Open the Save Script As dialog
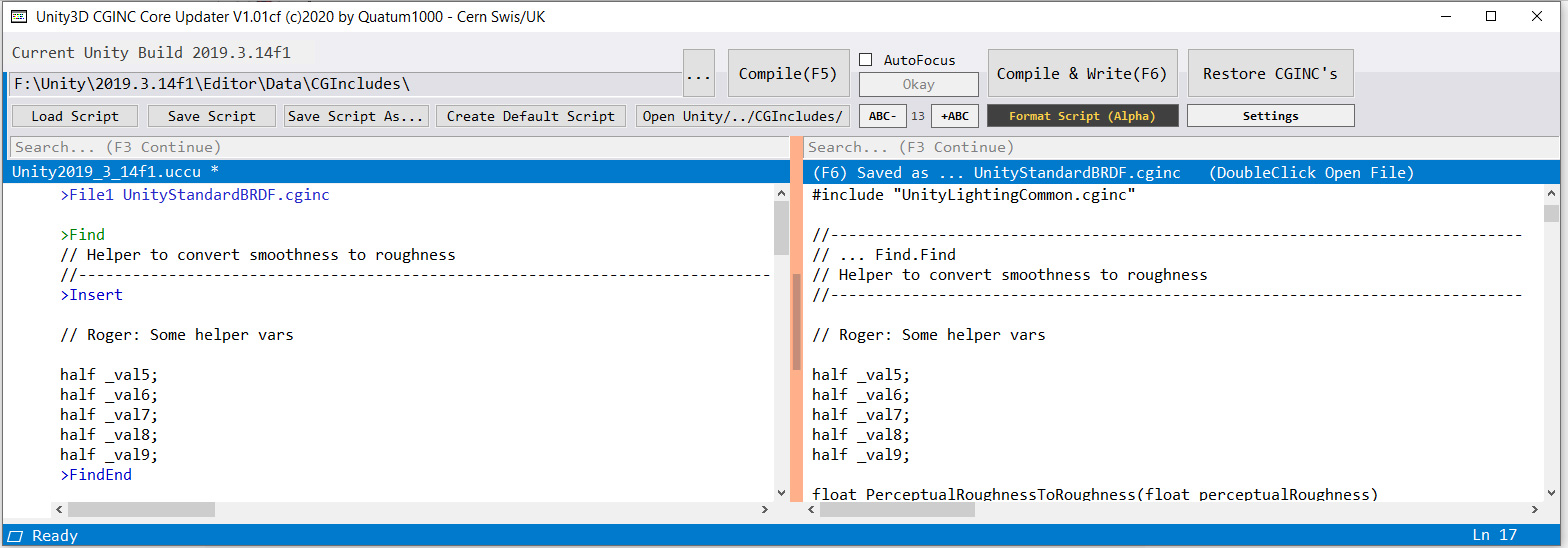Image resolution: width=1568 pixels, height=548 pixels. (356, 116)
